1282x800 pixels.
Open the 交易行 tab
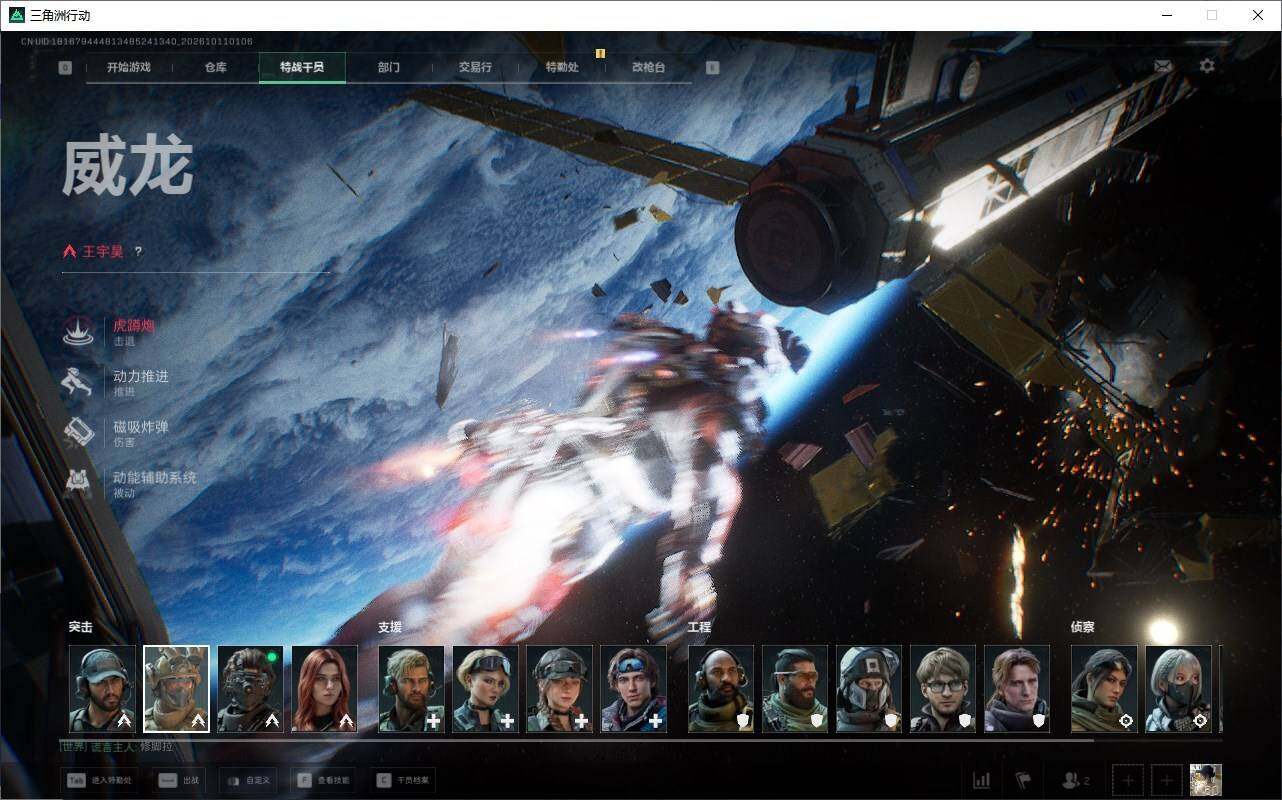click(x=475, y=67)
